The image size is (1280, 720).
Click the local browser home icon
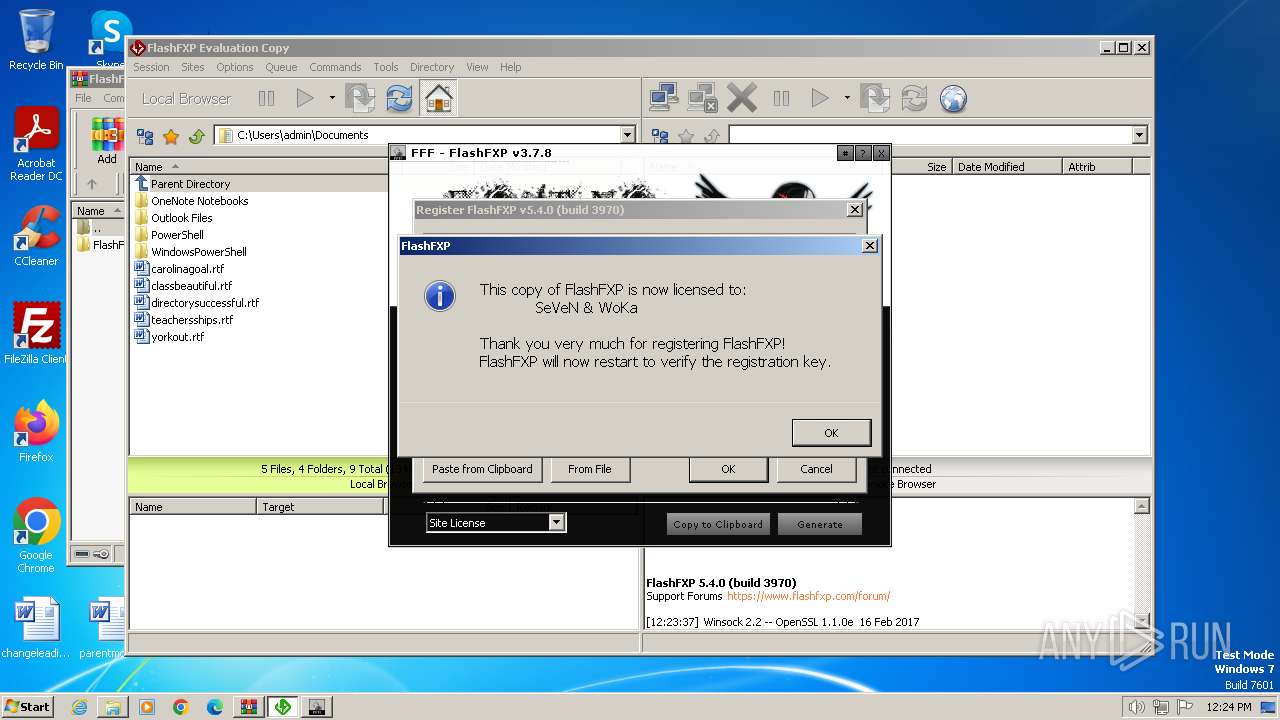point(438,98)
